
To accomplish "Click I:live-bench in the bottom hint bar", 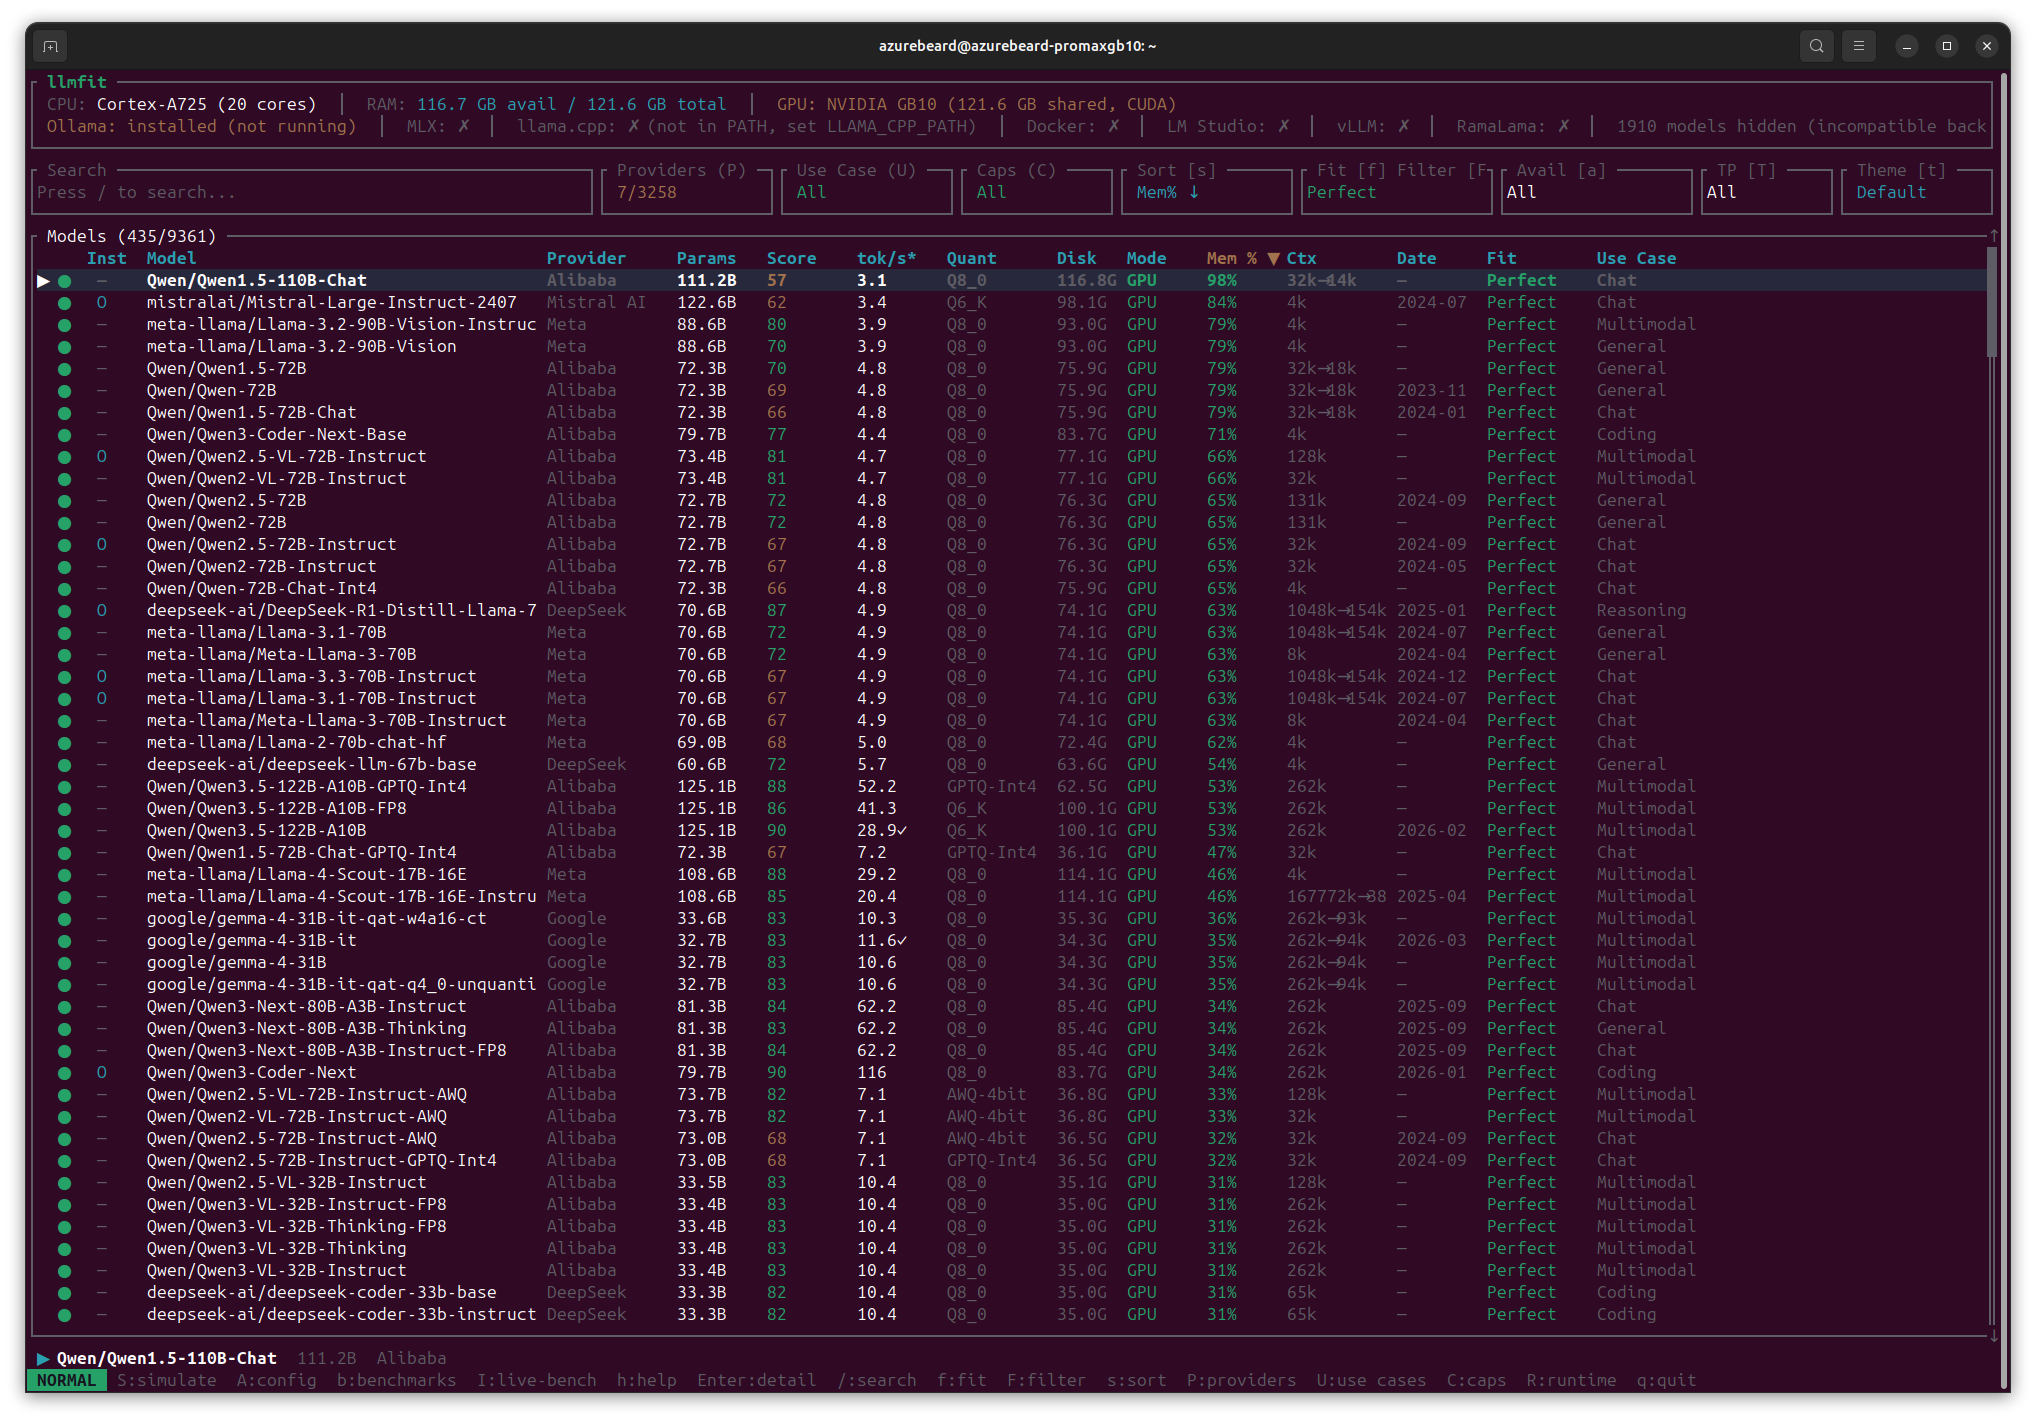I will pos(537,1381).
